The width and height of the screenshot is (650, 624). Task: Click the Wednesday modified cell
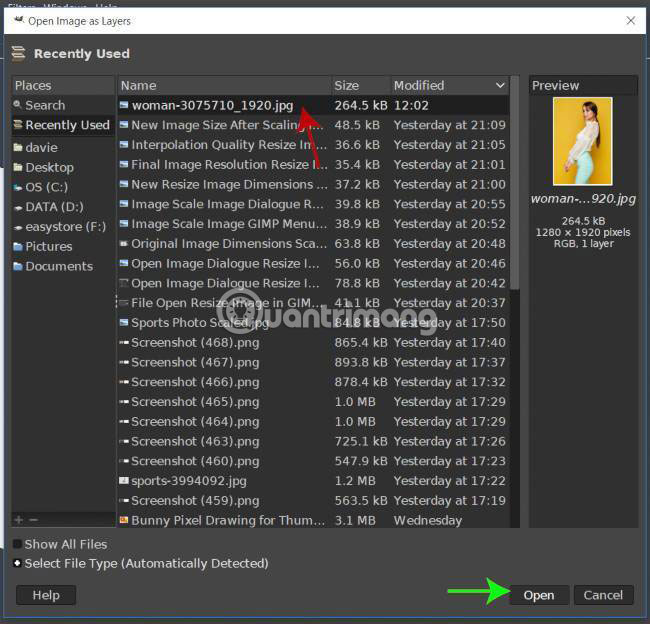[x=428, y=520]
